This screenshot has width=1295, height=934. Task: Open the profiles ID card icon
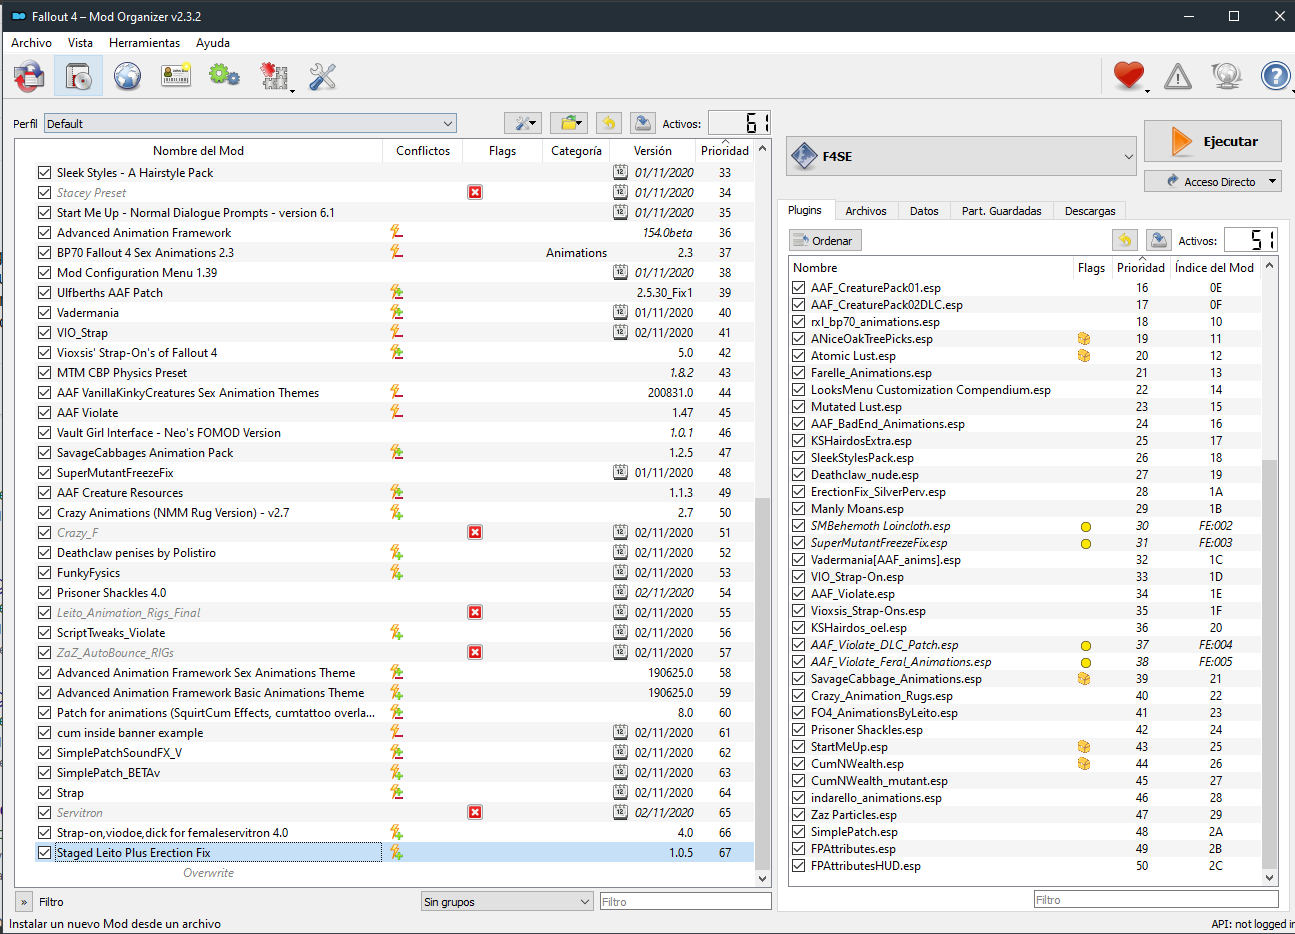point(176,76)
